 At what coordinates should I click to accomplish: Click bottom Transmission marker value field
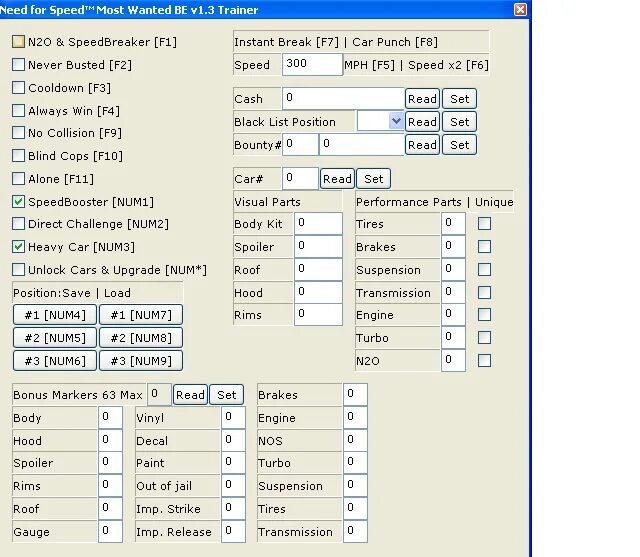[356, 531]
